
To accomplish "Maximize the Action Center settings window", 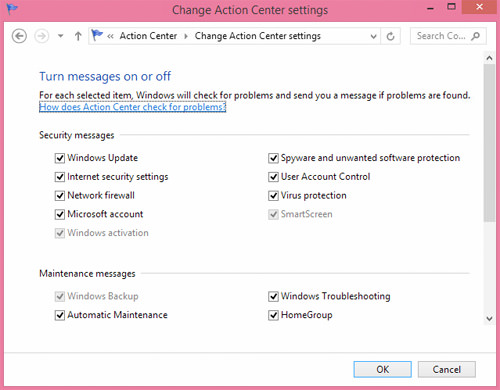I will pyautogui.click(x=451, y=7).
